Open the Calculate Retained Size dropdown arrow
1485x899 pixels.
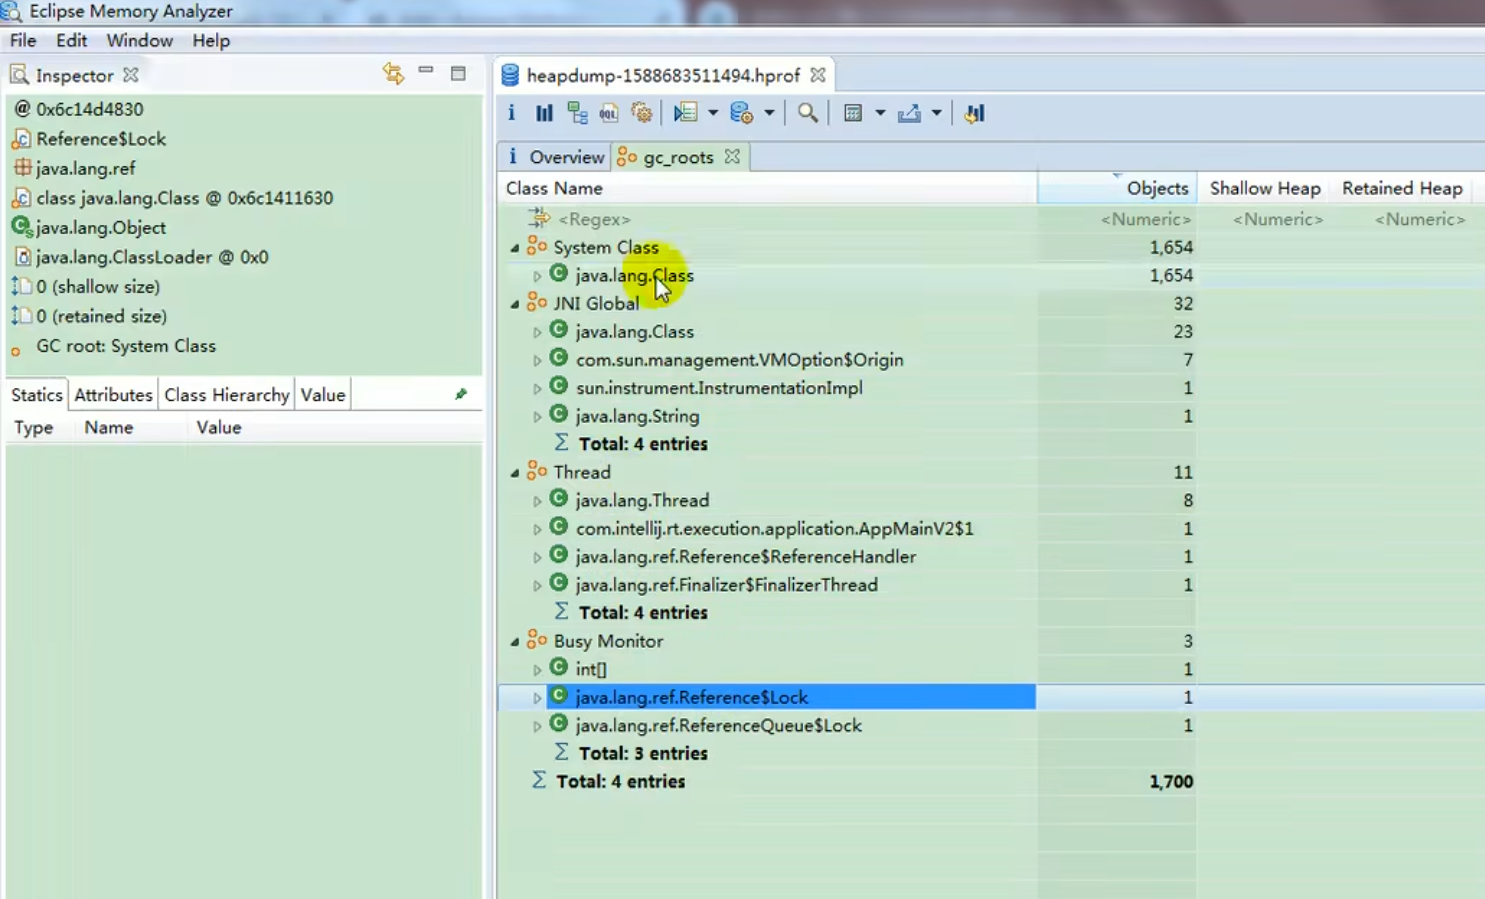point(880,113)
